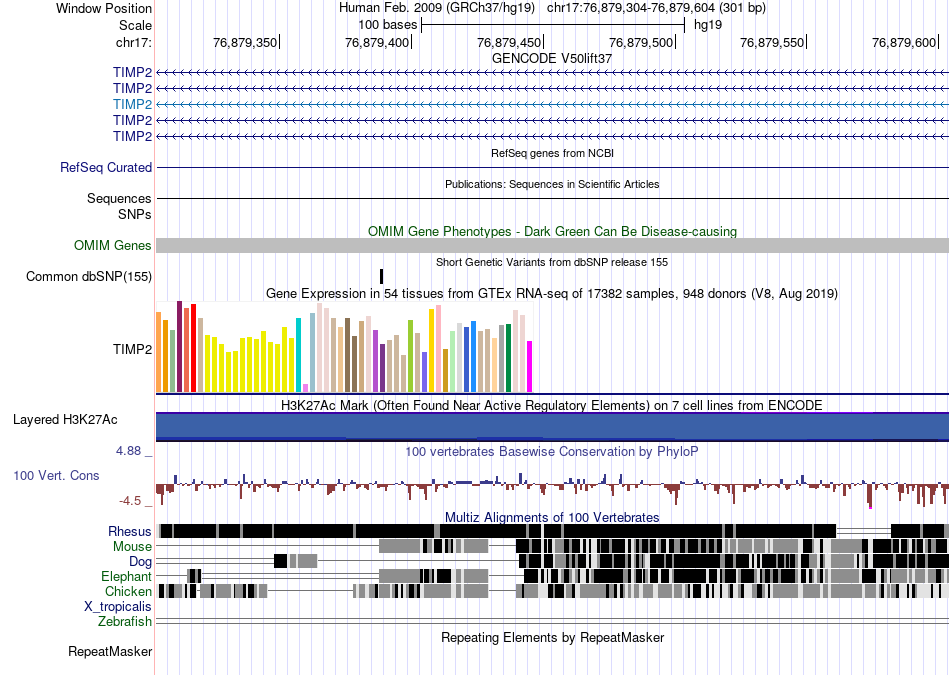Open the Gene Expression in 54 tissues GTEx title

[552, 294]
